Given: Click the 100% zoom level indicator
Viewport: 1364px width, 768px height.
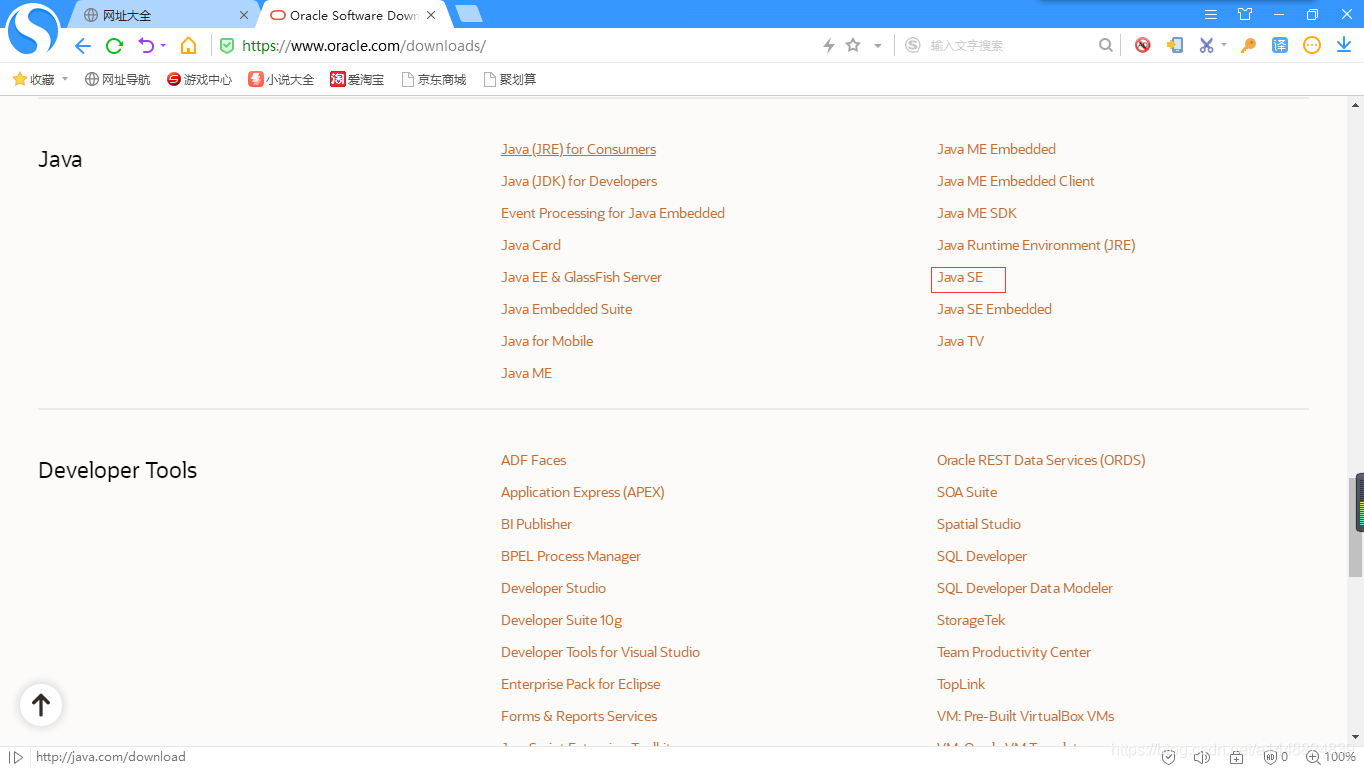Looking at the screenshot, I should 1339,757.
